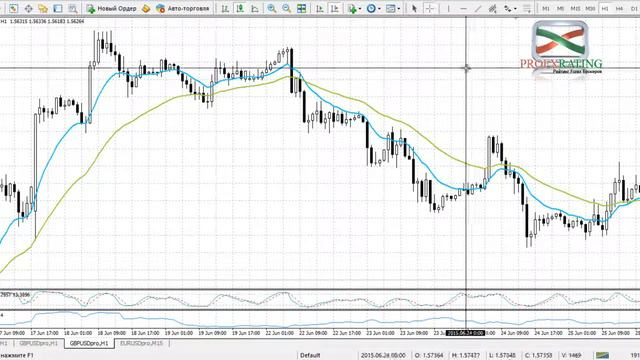Draw a Horizontal Line tool
Screen dimensions: 640x360
point(463,8)
